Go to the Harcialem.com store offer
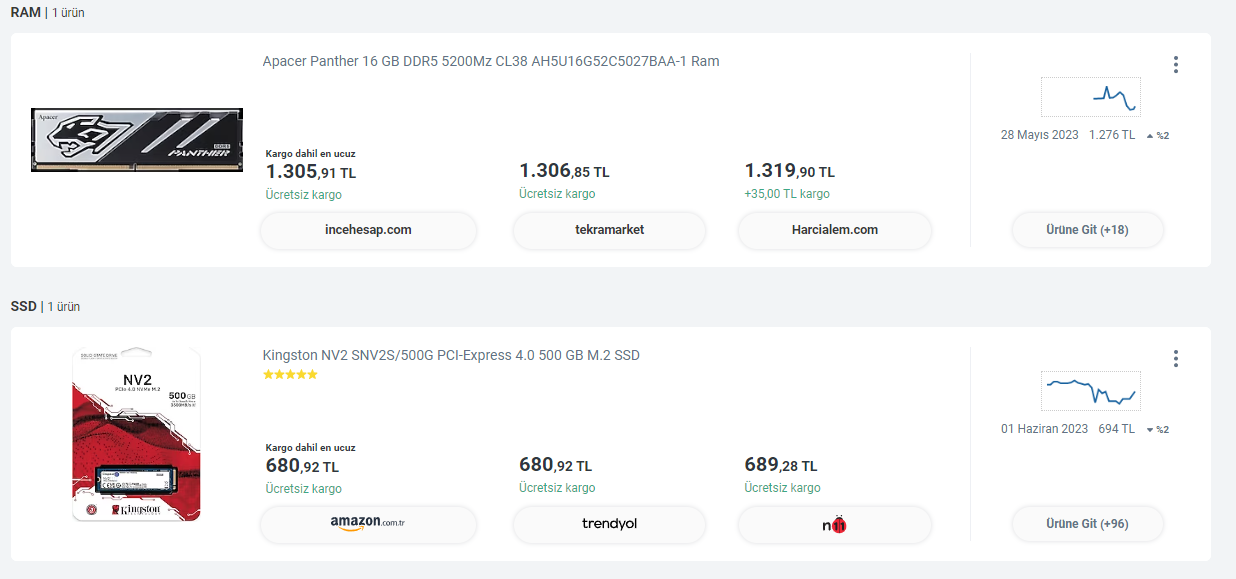This screenshot has width=1236, height=579. (834, 230)
